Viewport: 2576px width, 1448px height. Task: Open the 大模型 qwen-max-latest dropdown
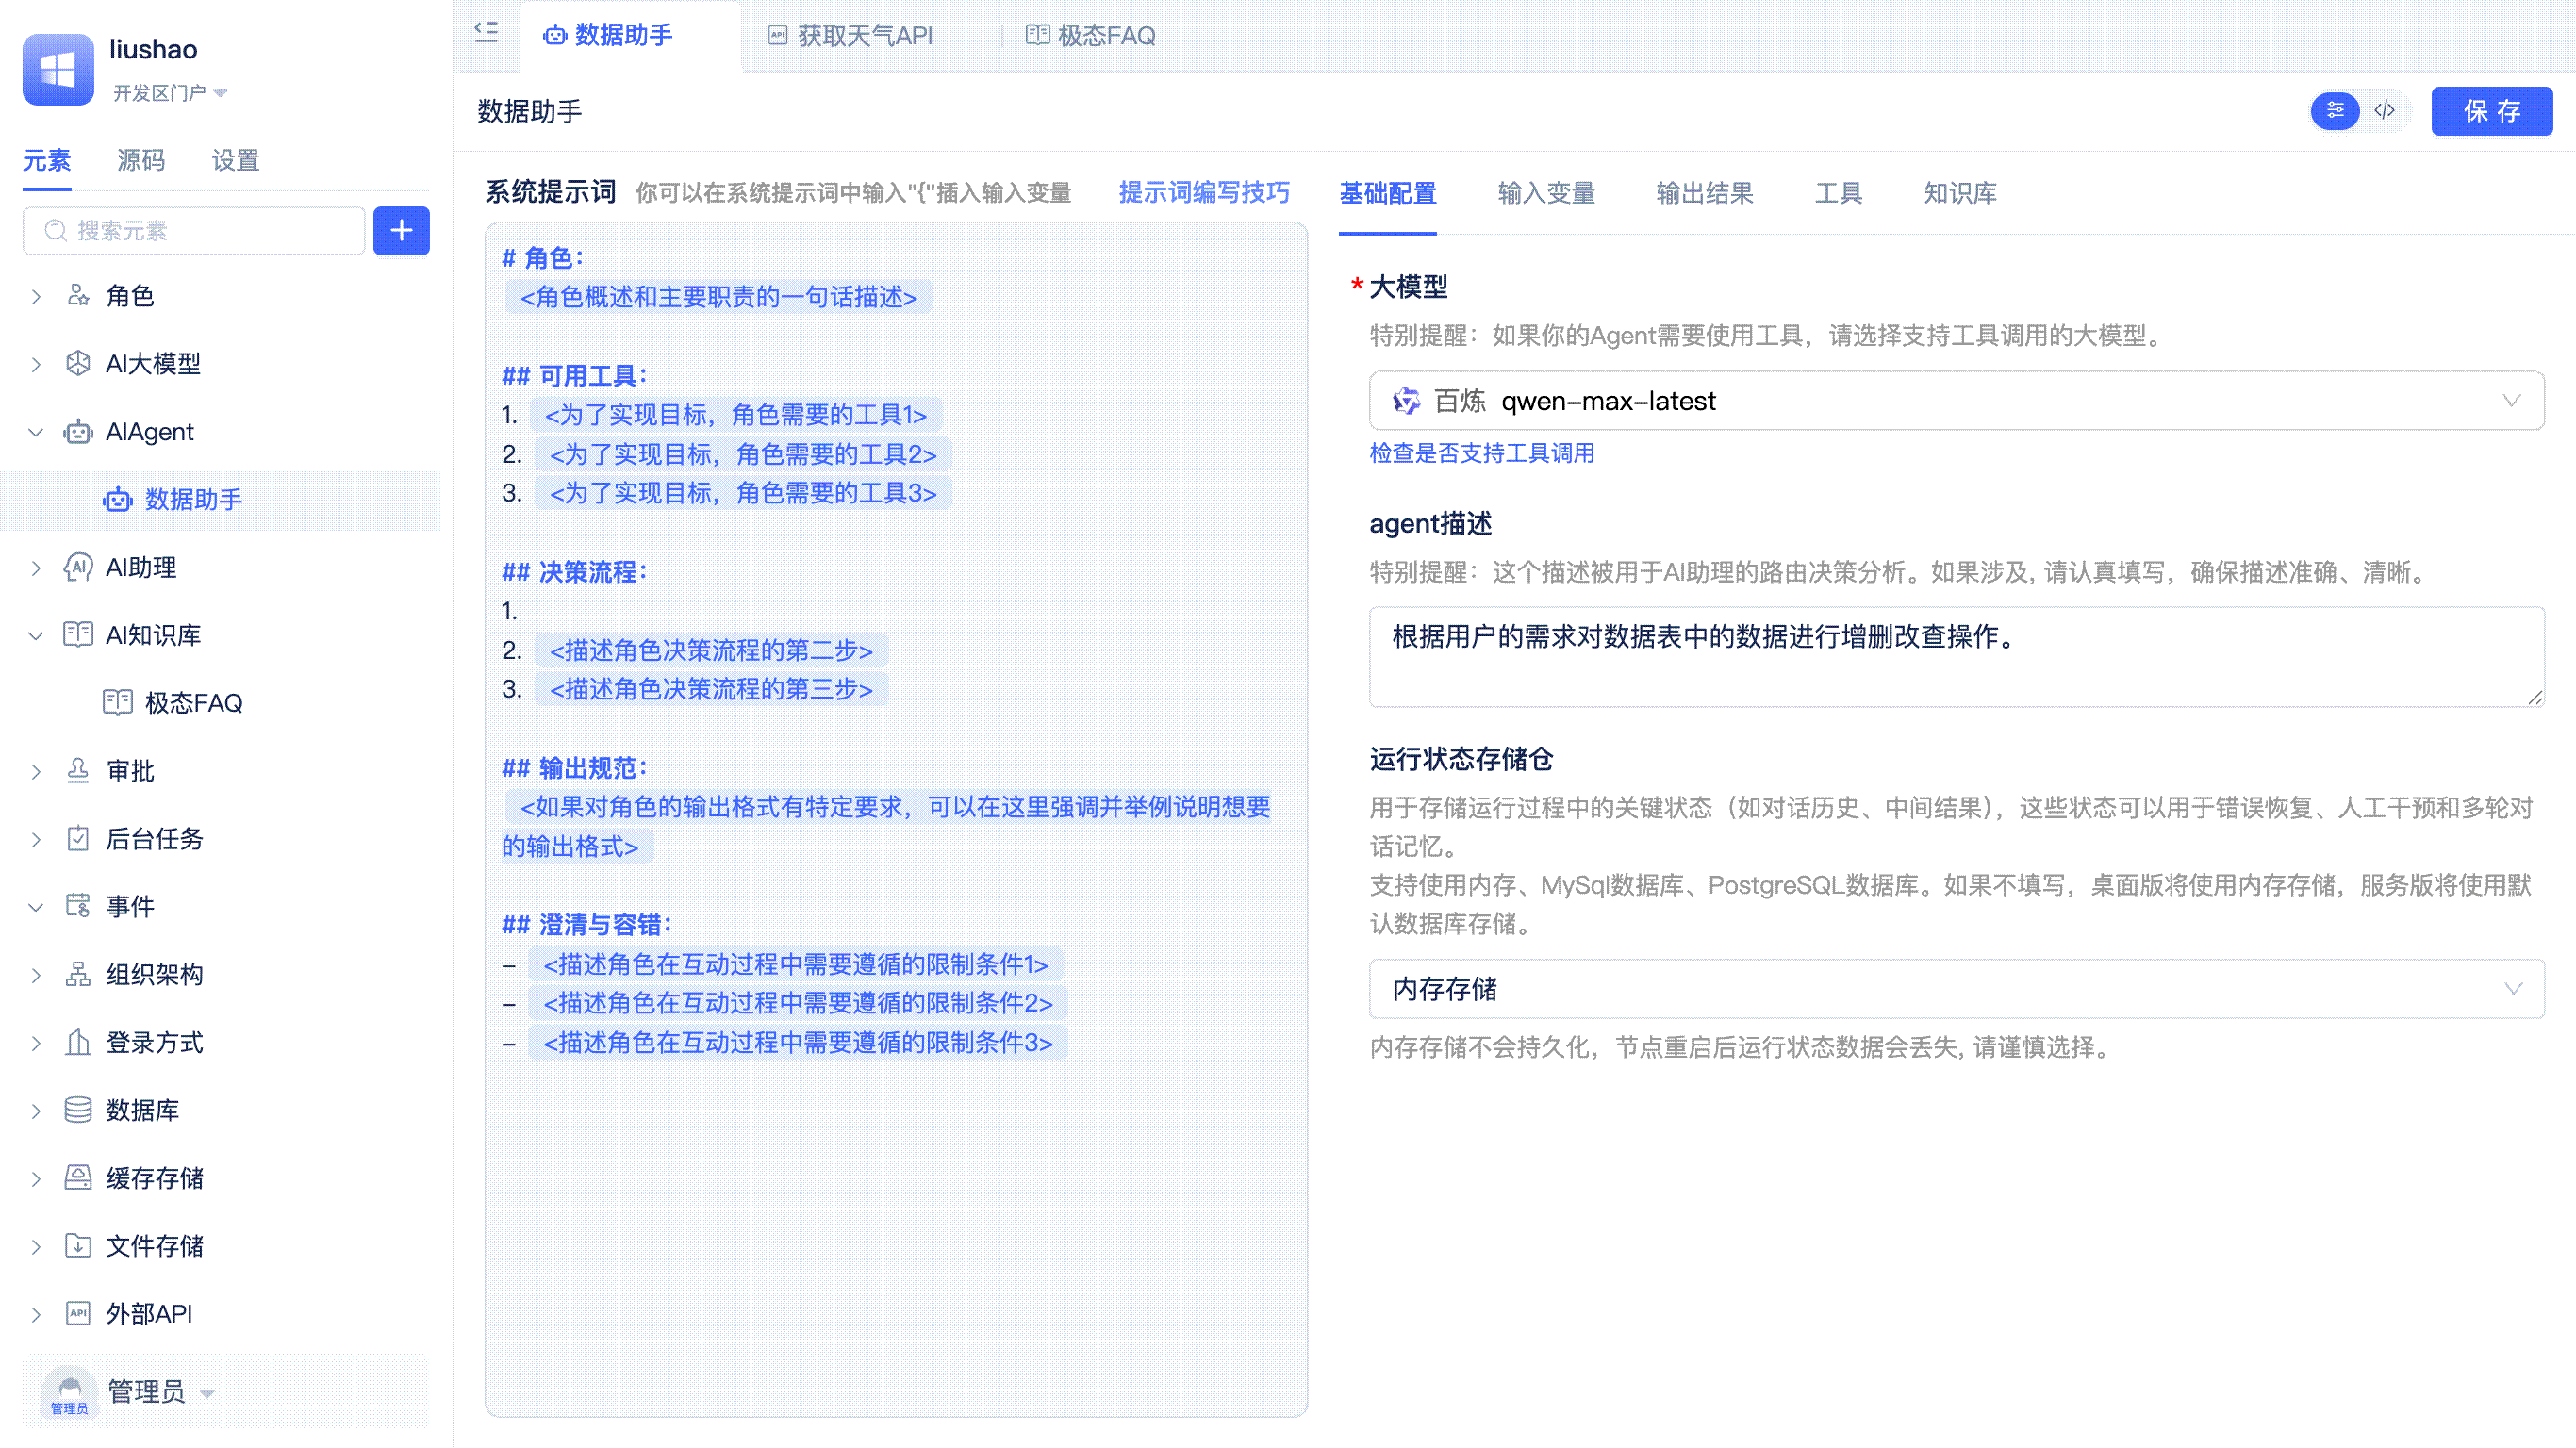(x=1956, y=401)
